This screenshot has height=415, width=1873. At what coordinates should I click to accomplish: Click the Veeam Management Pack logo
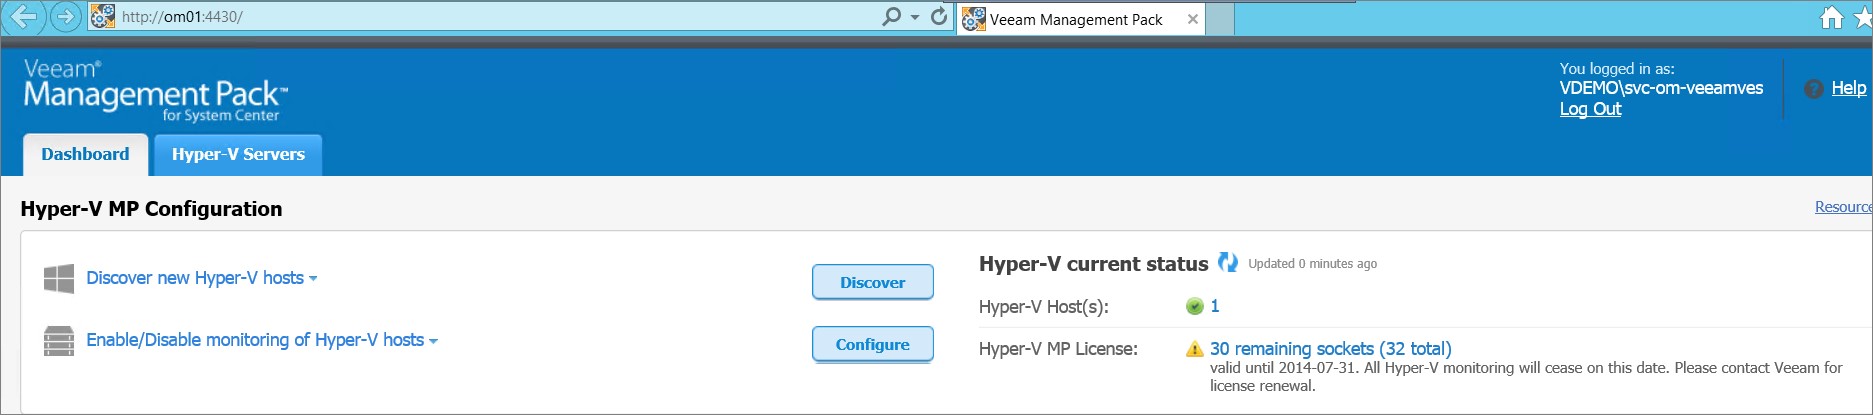pyautogui.click(x=155, y=90)
